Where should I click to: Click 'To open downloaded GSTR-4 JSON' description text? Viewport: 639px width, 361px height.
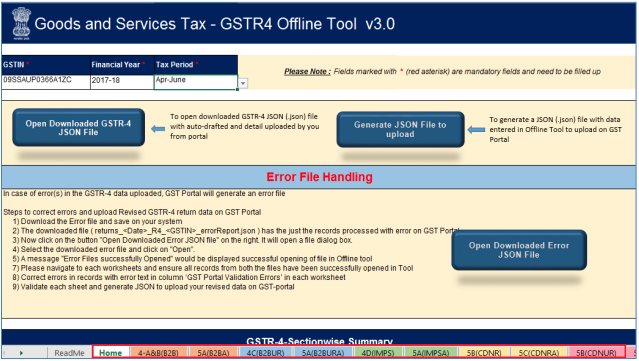245,126
